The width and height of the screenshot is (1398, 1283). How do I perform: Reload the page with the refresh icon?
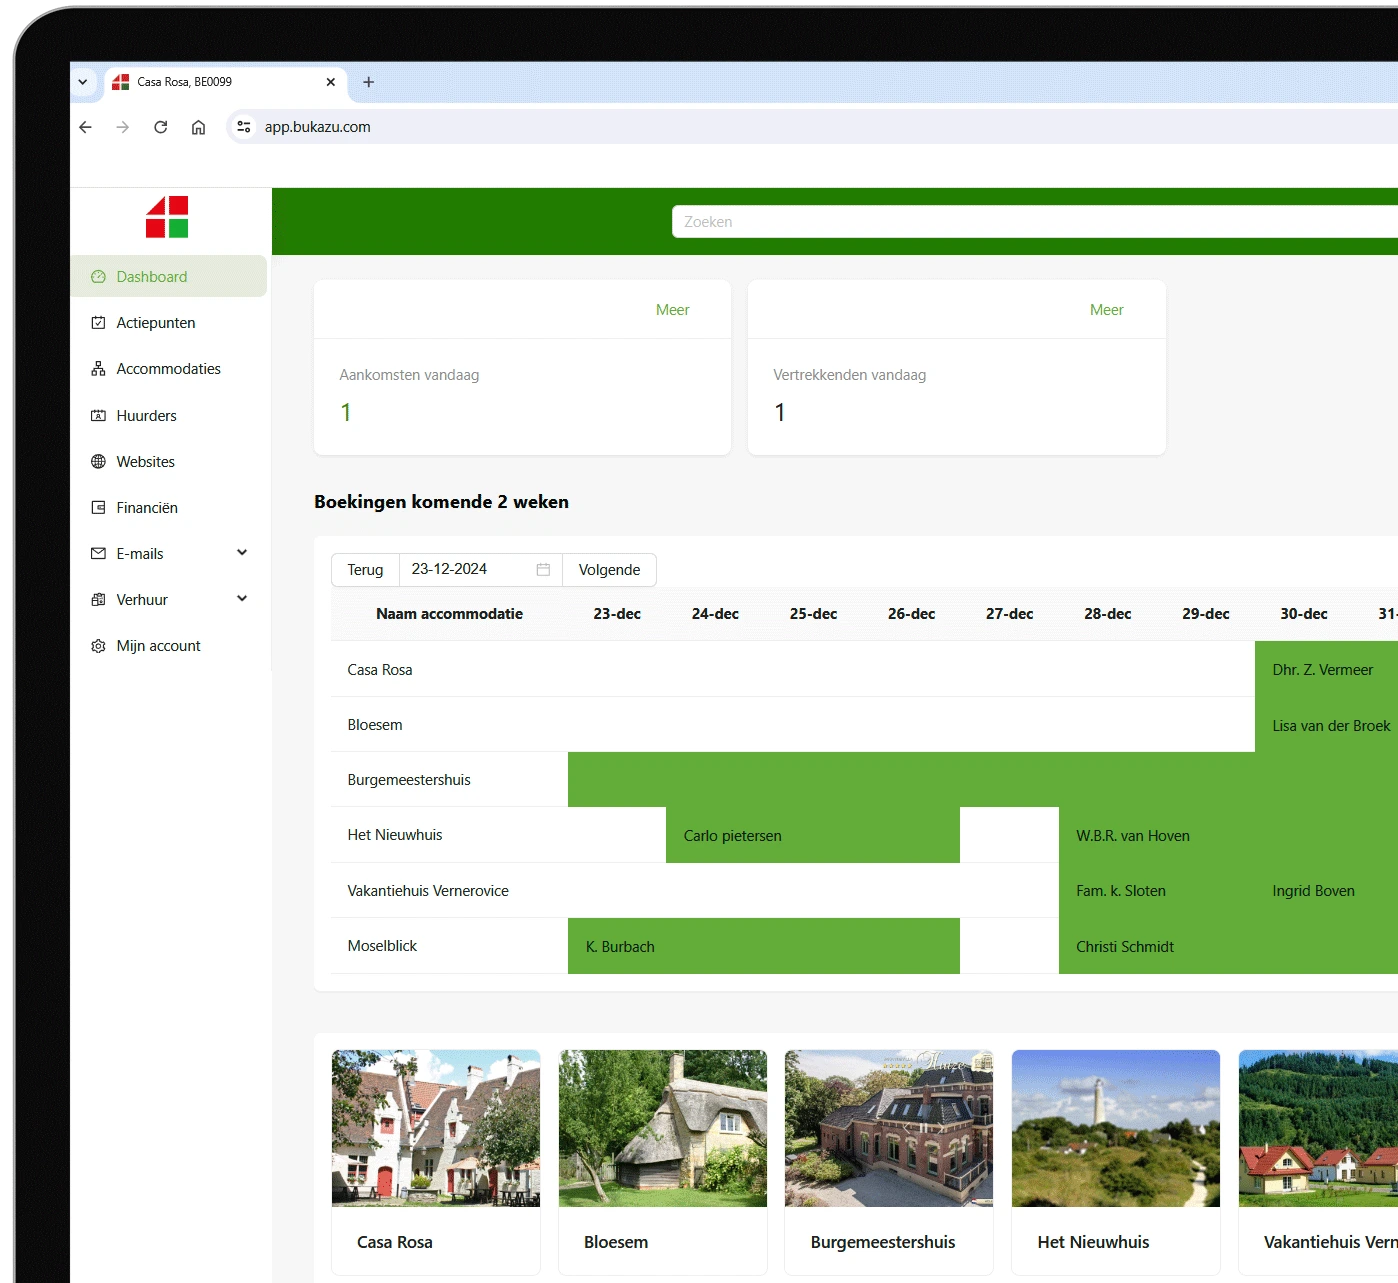(x=161, y=127)
